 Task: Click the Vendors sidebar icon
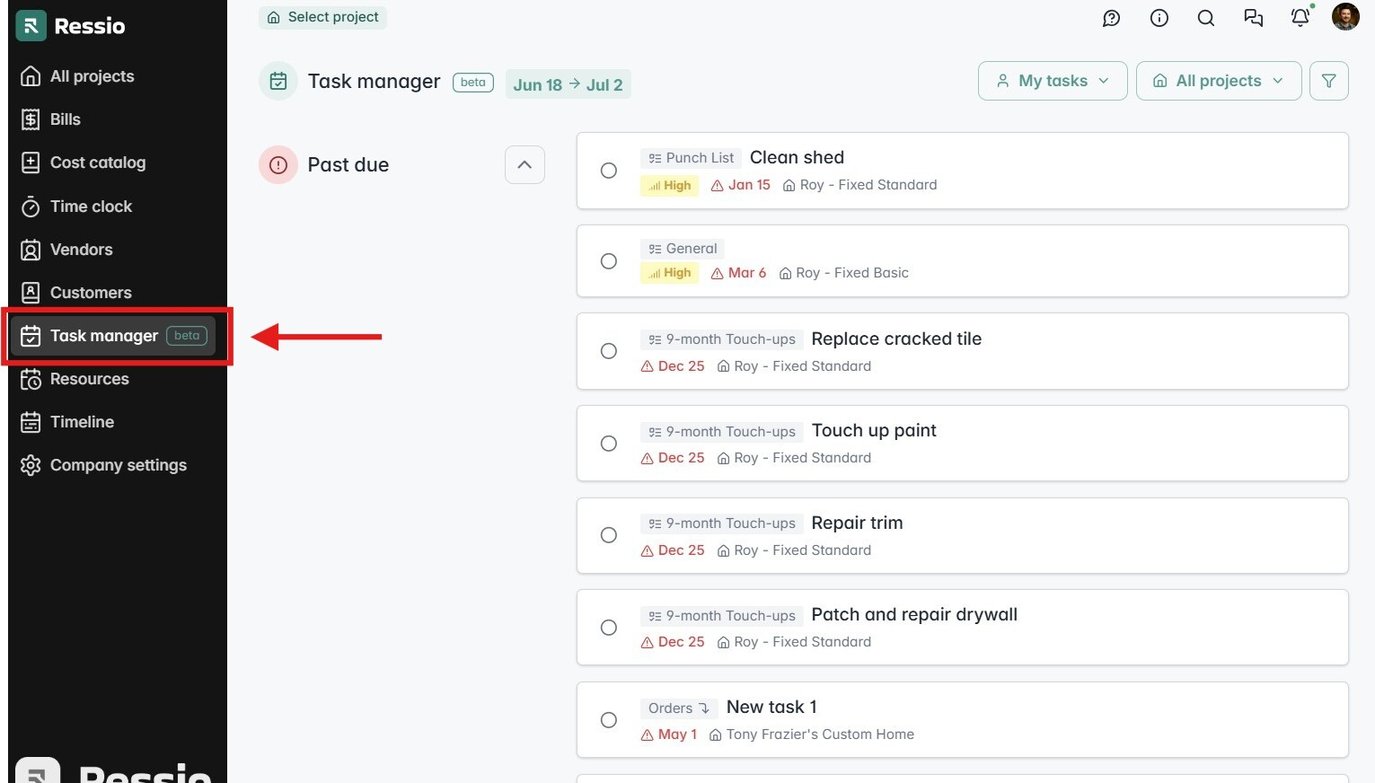[x=30, y=249]
